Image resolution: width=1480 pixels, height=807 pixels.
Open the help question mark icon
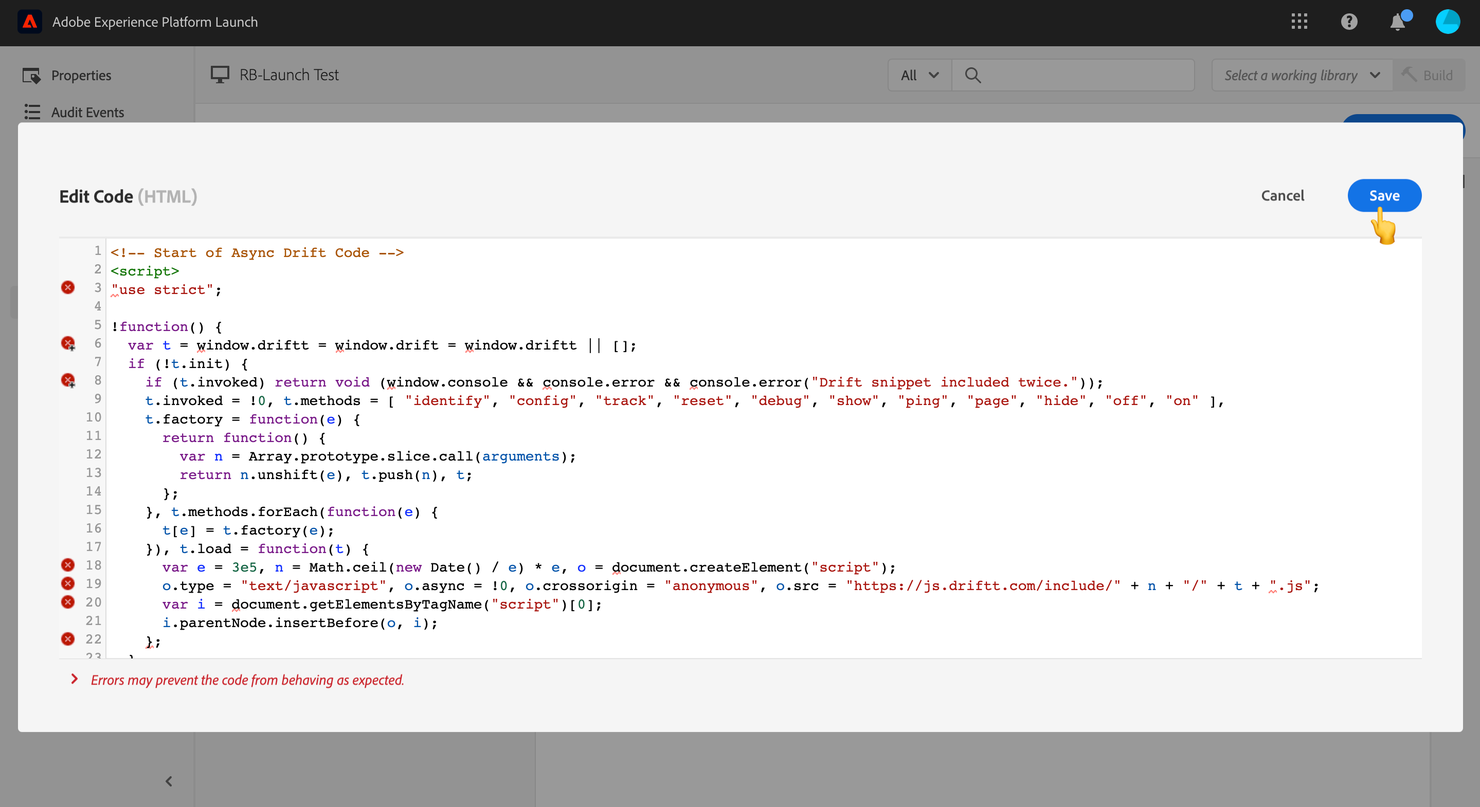(1349, 21)
